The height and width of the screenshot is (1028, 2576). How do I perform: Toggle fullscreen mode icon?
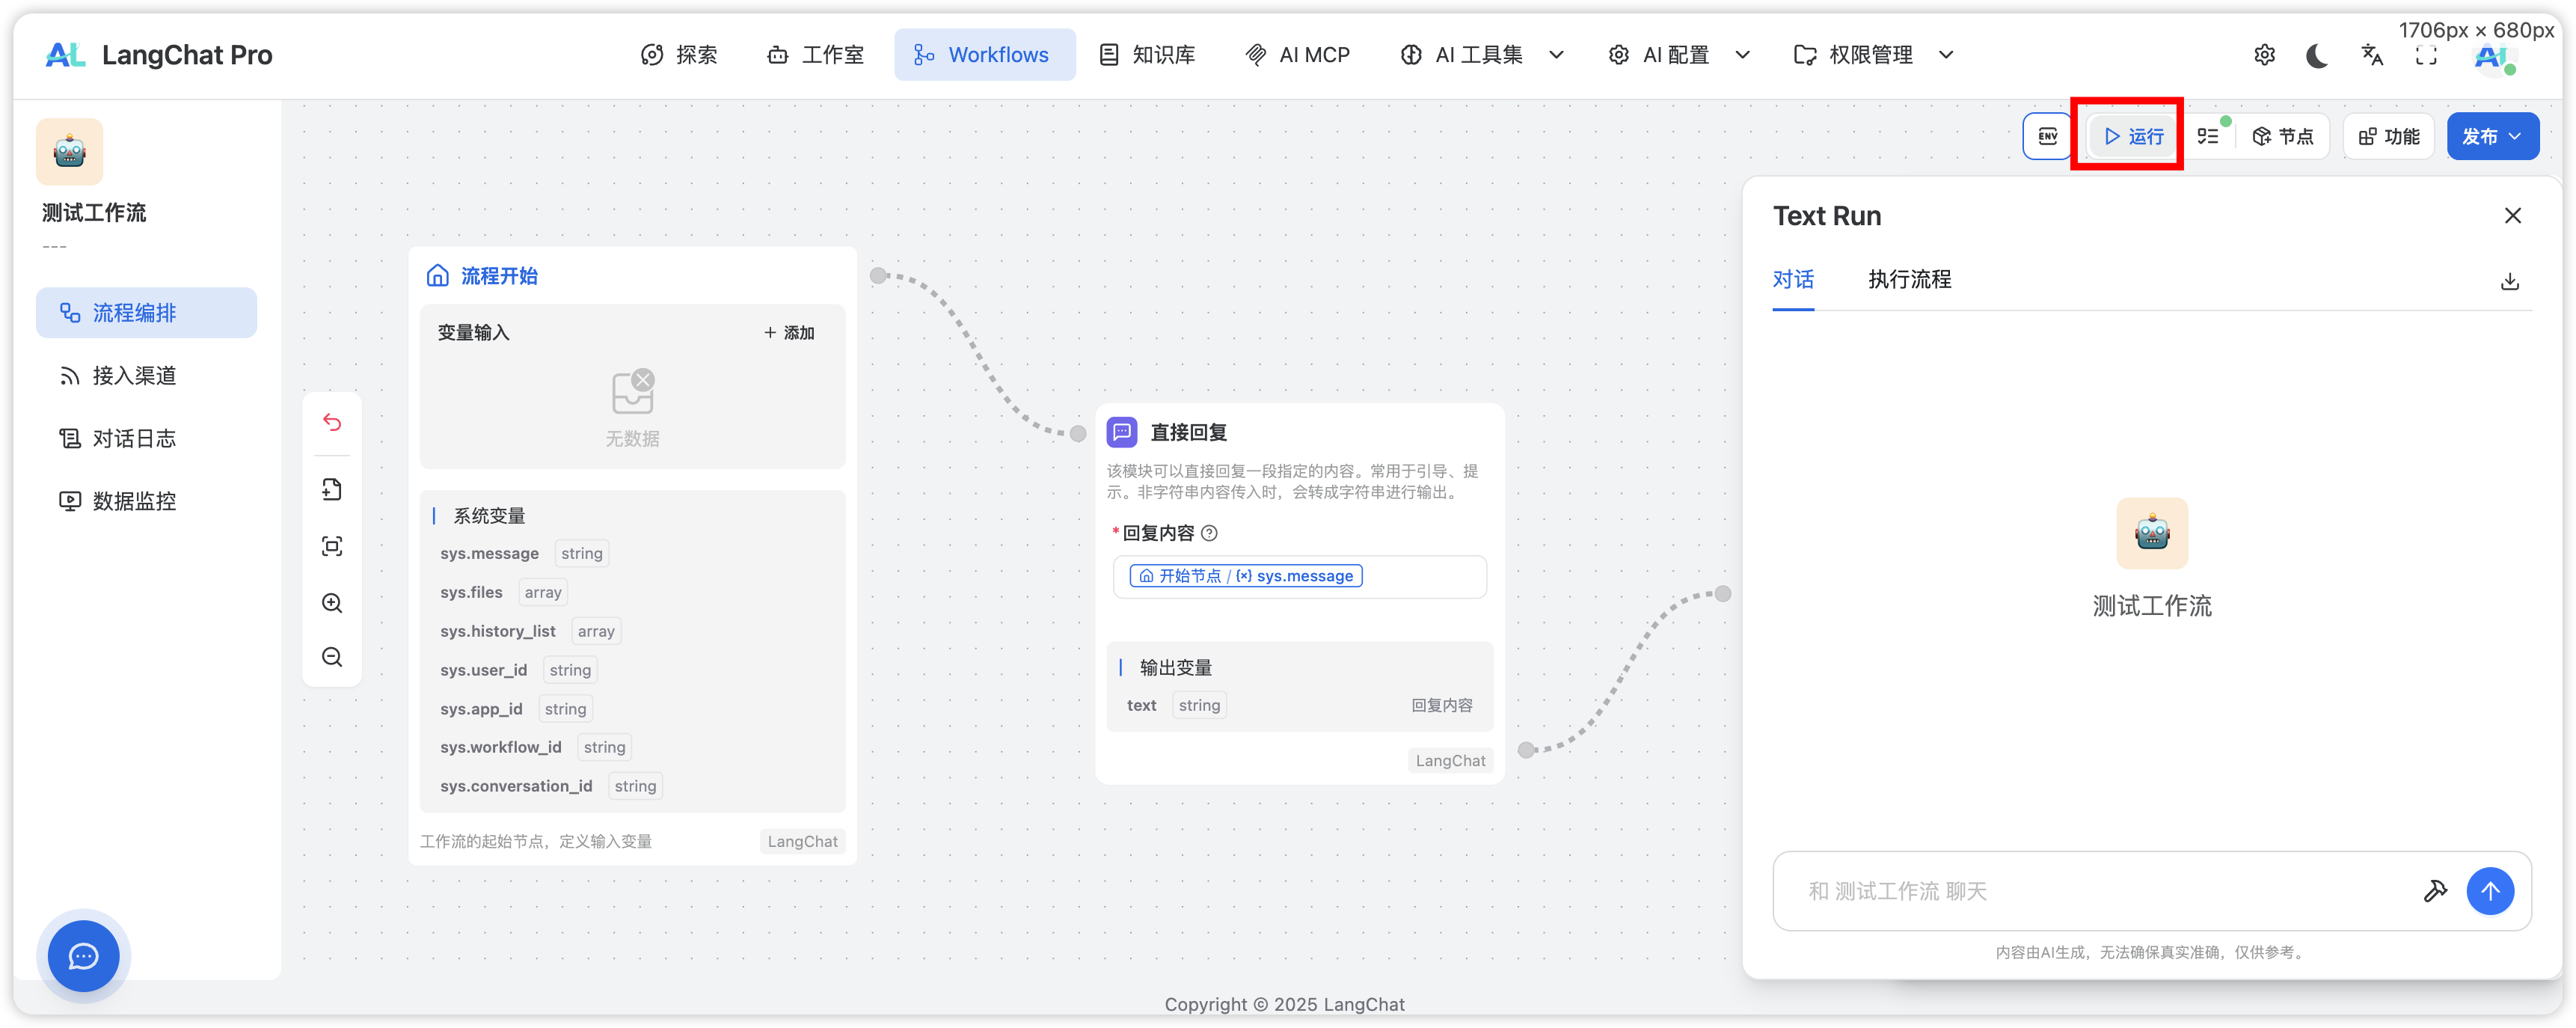pos(2426,55)
